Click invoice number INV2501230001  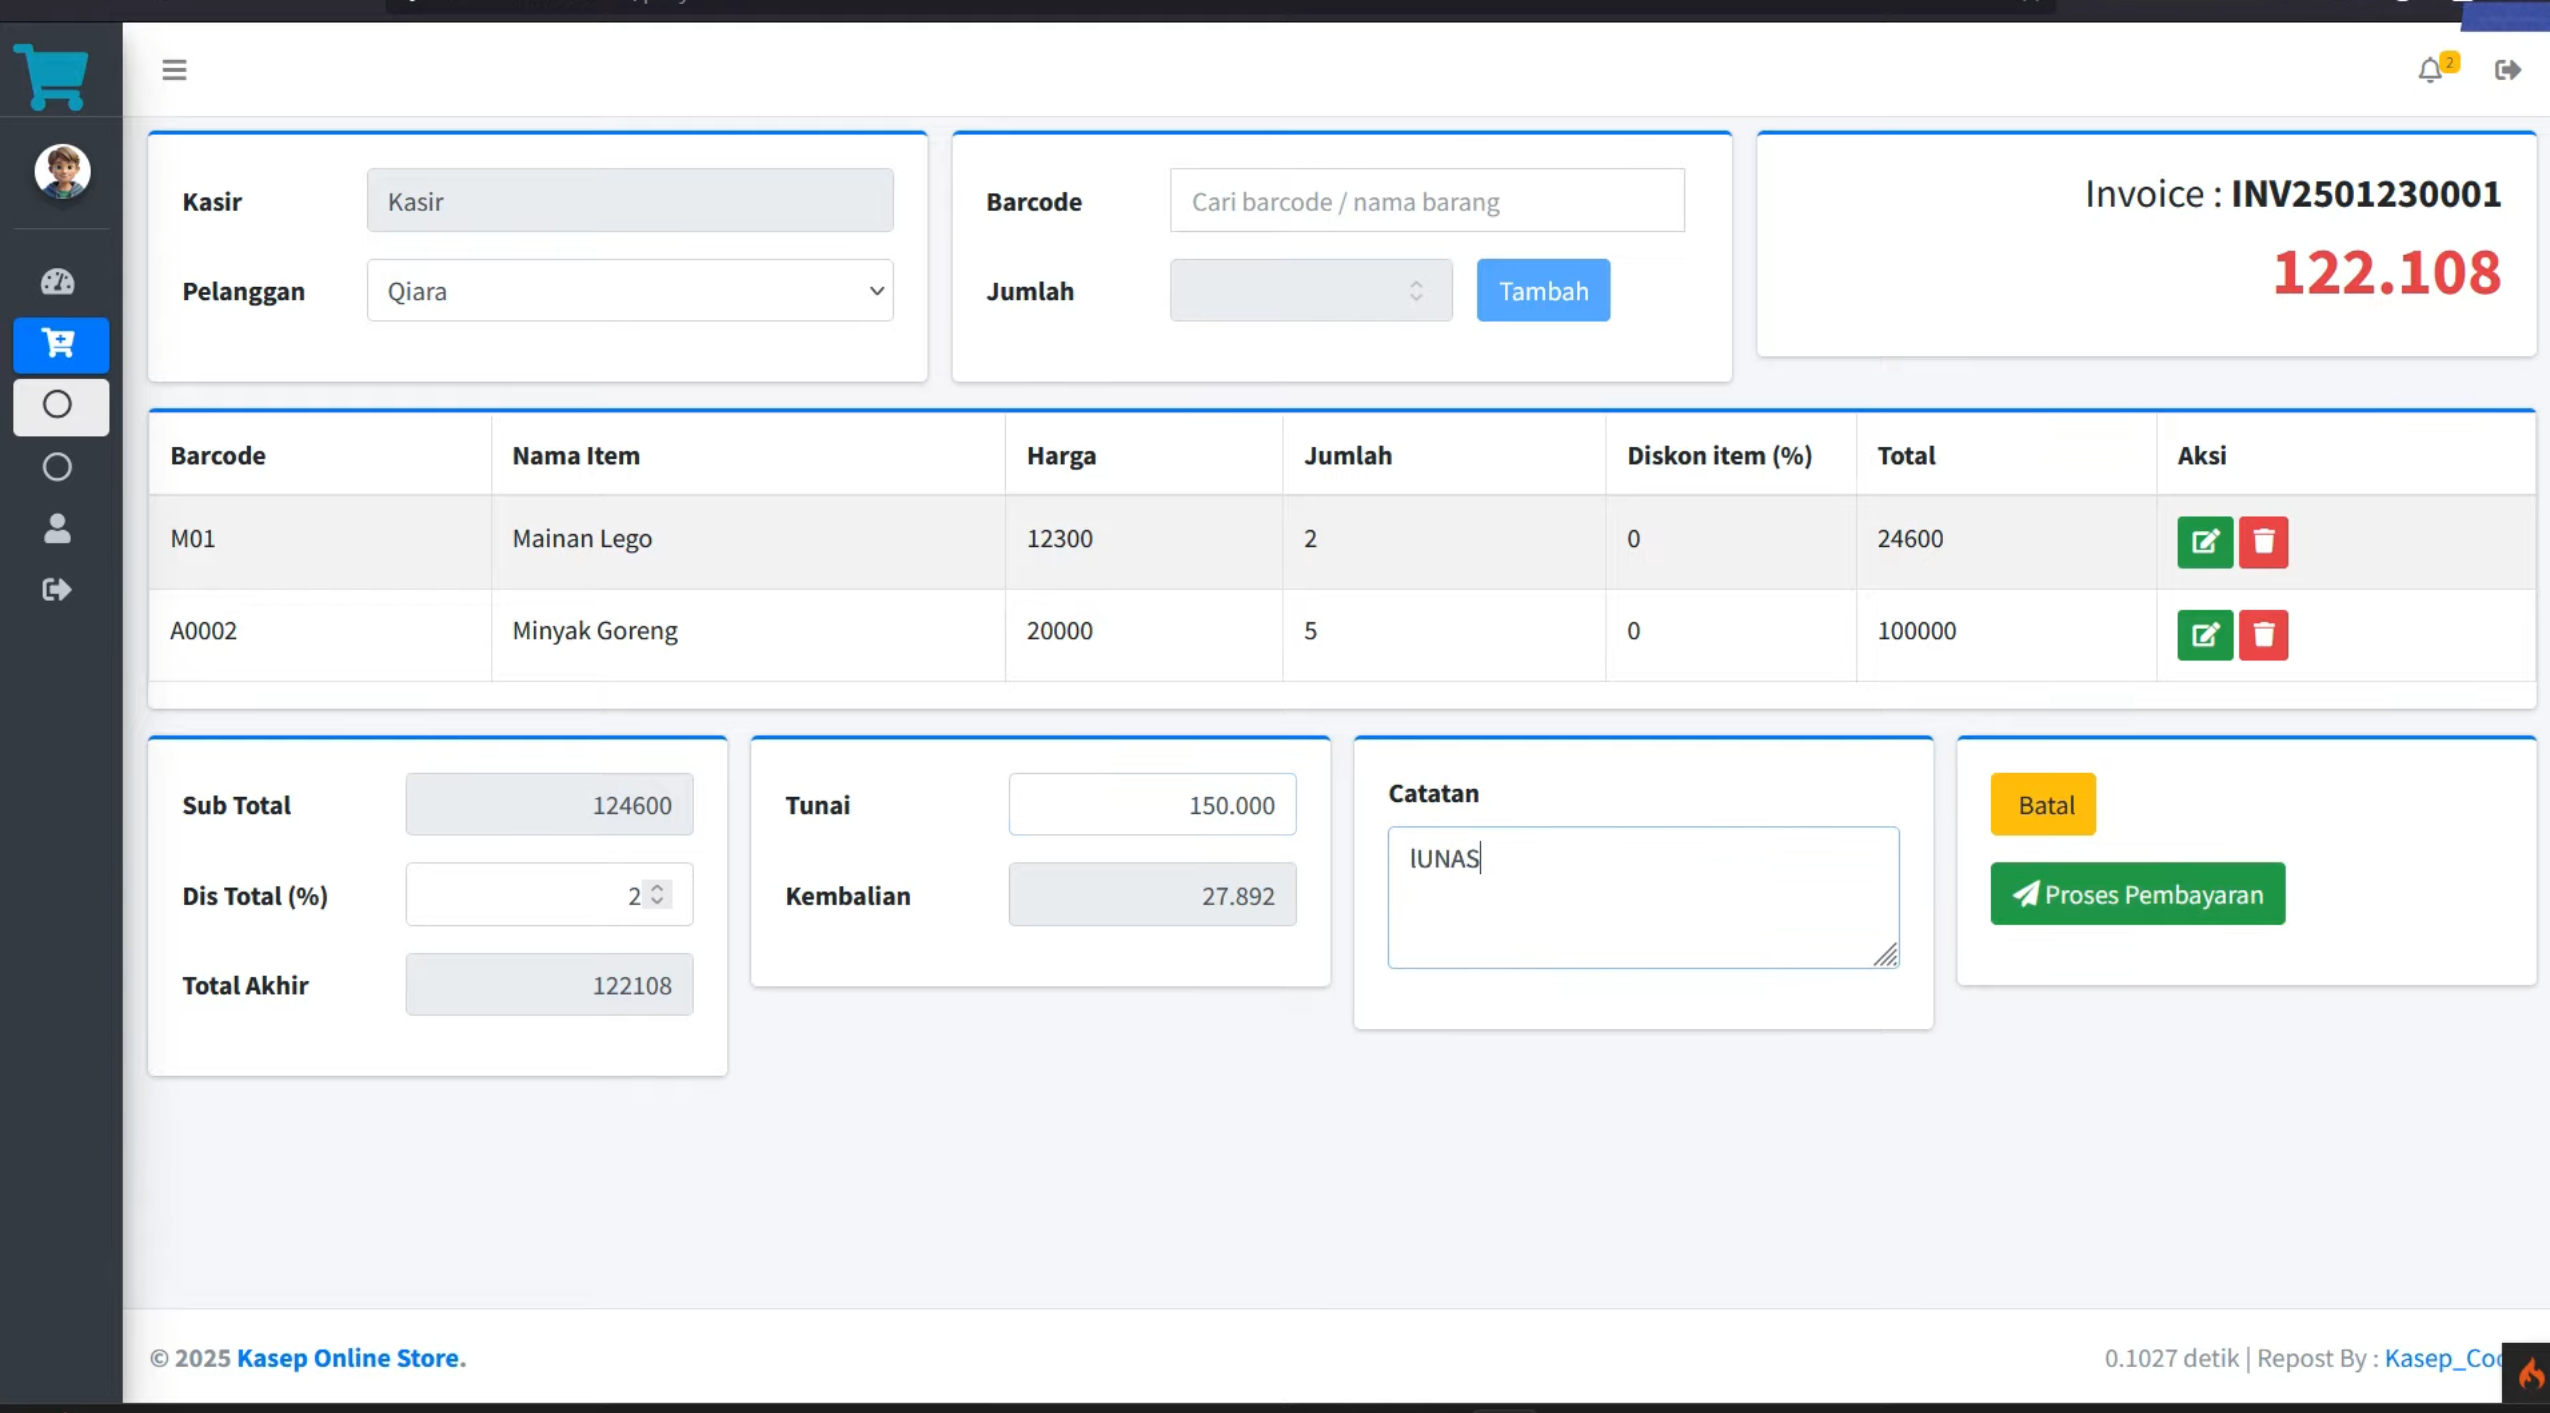click(2366, 194)
